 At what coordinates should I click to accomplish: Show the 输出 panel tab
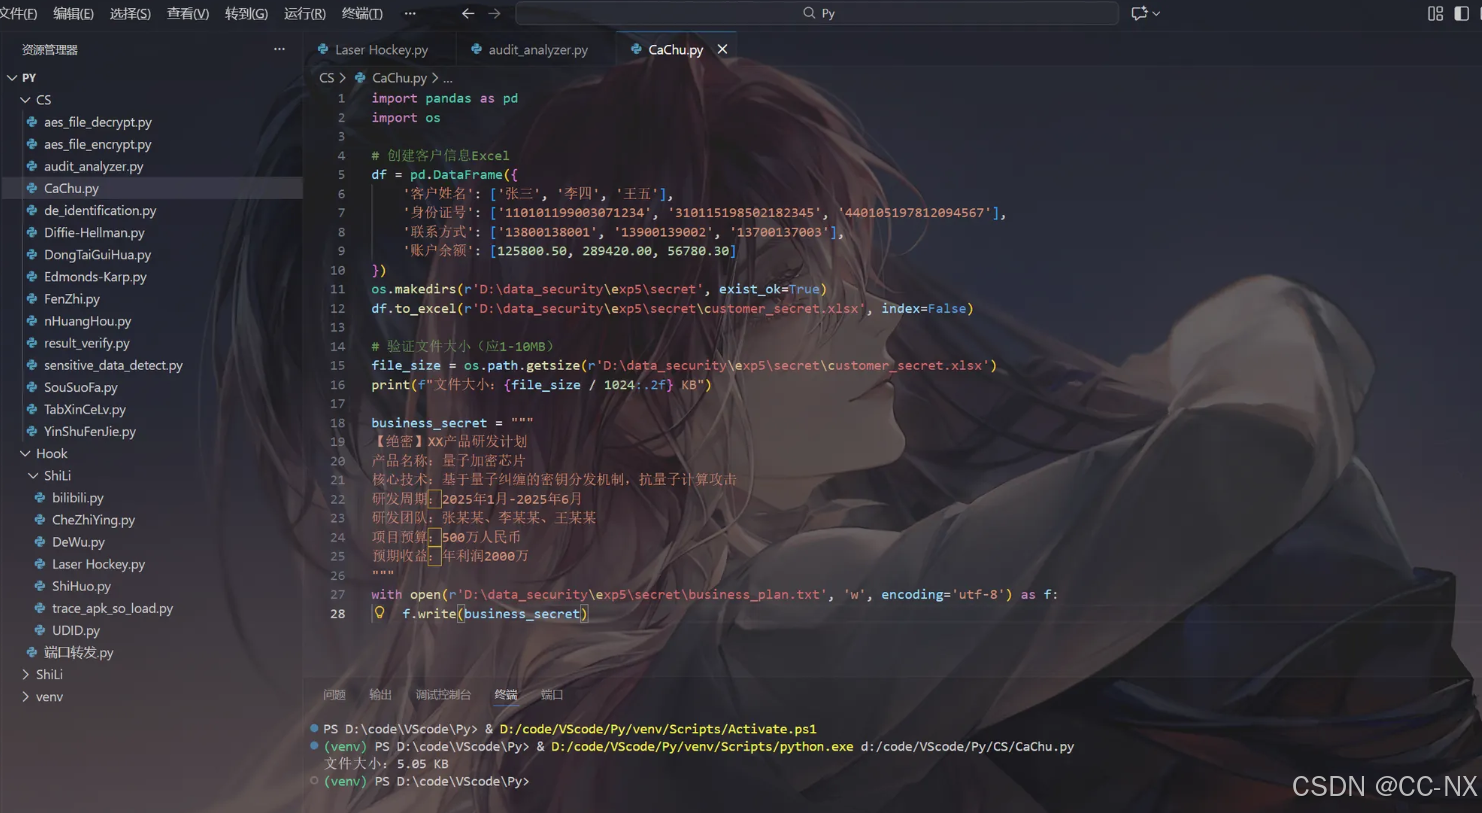380,694
